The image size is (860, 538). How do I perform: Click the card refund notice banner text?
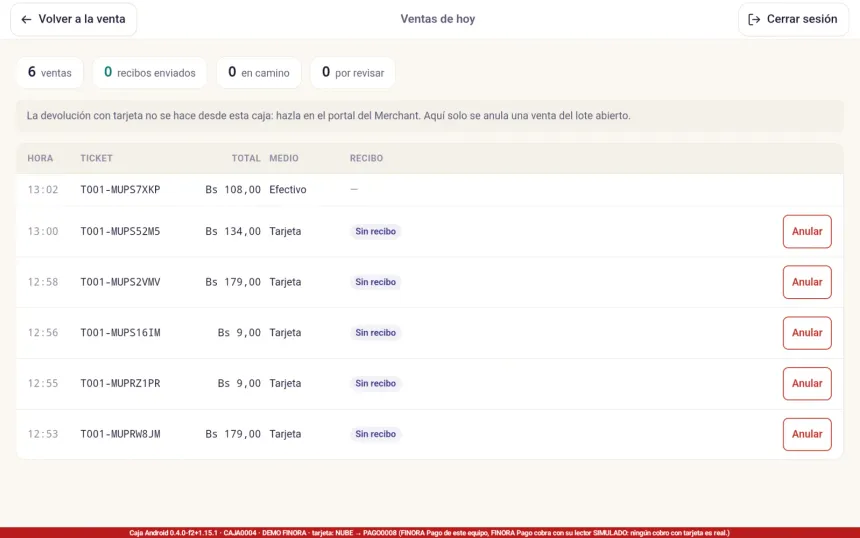click(329, 116)
